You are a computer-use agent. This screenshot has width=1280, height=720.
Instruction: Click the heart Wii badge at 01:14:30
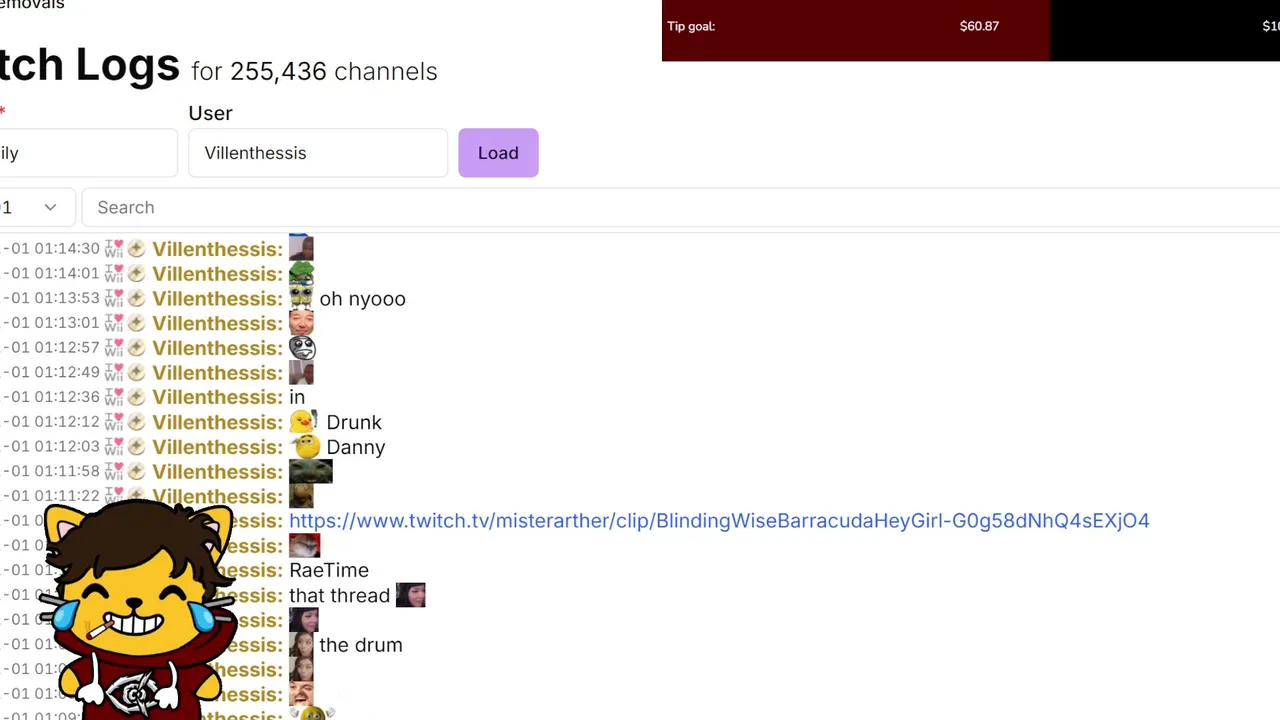pos(114,249)
